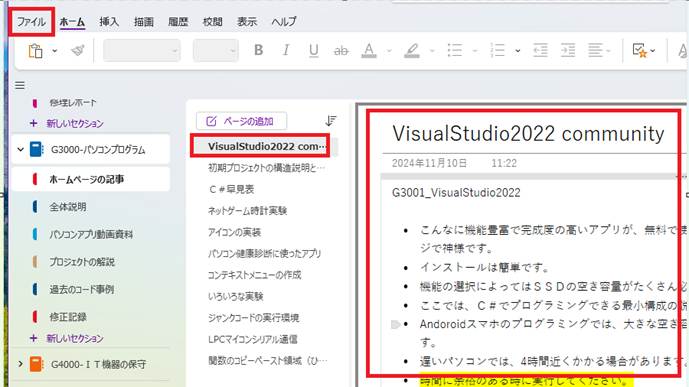Select the Format Painter brush
The height and width of the screenshot is (387, 689).
pyautogui.click(x=78, y=51)
